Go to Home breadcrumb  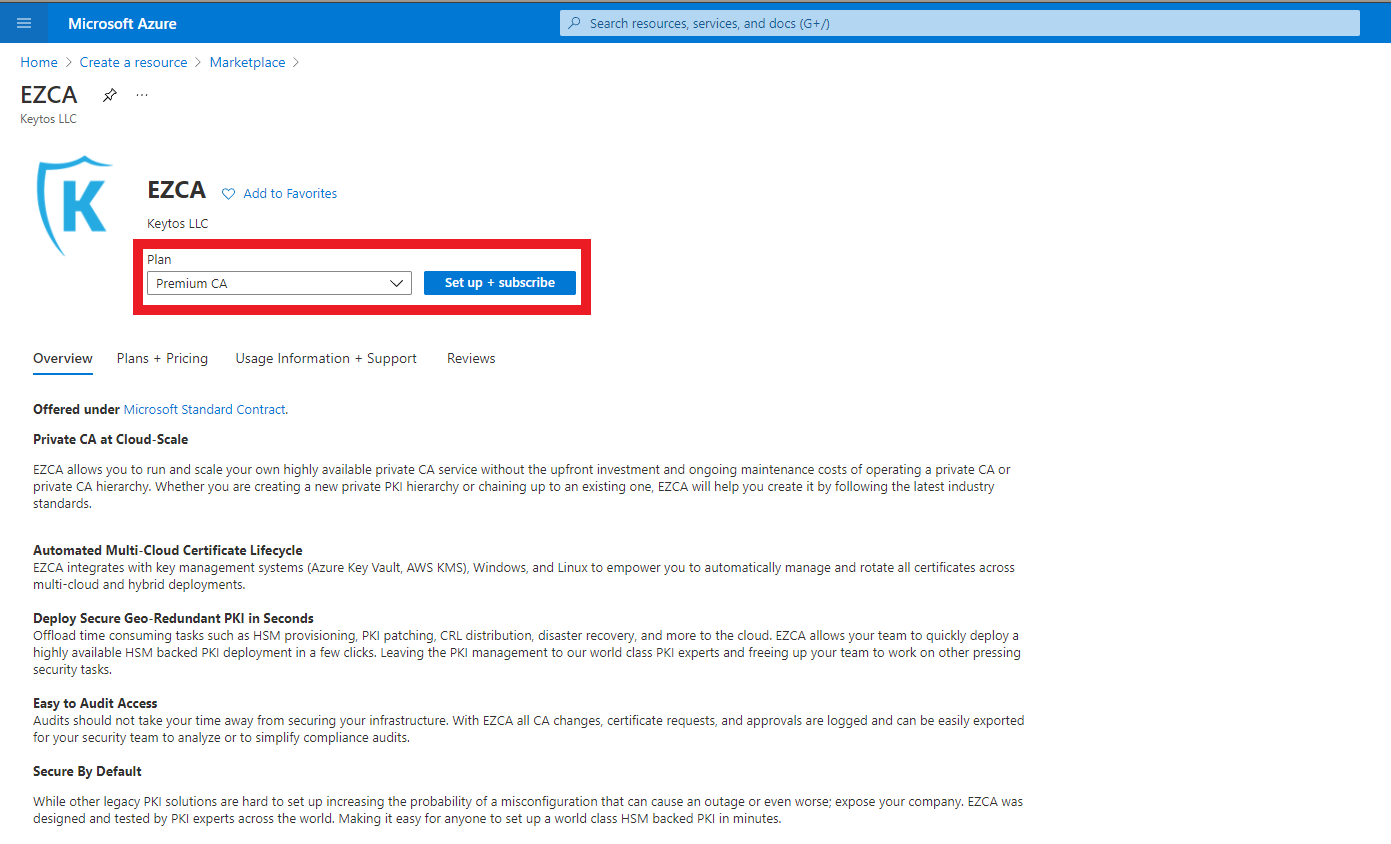coord(39,62)
